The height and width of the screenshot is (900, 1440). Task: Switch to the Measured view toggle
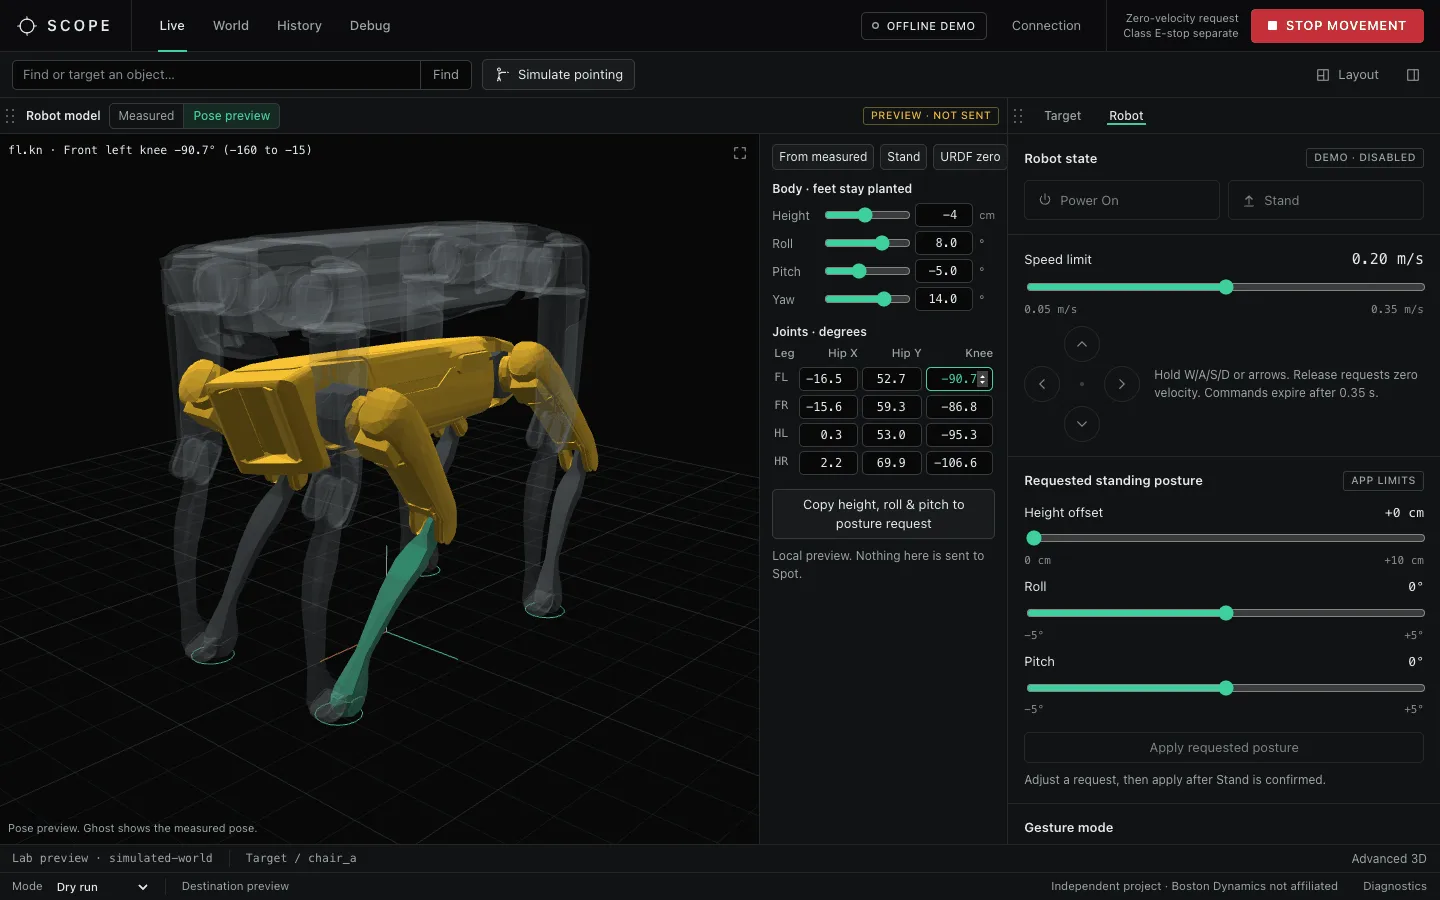click(x=146, y=116)
